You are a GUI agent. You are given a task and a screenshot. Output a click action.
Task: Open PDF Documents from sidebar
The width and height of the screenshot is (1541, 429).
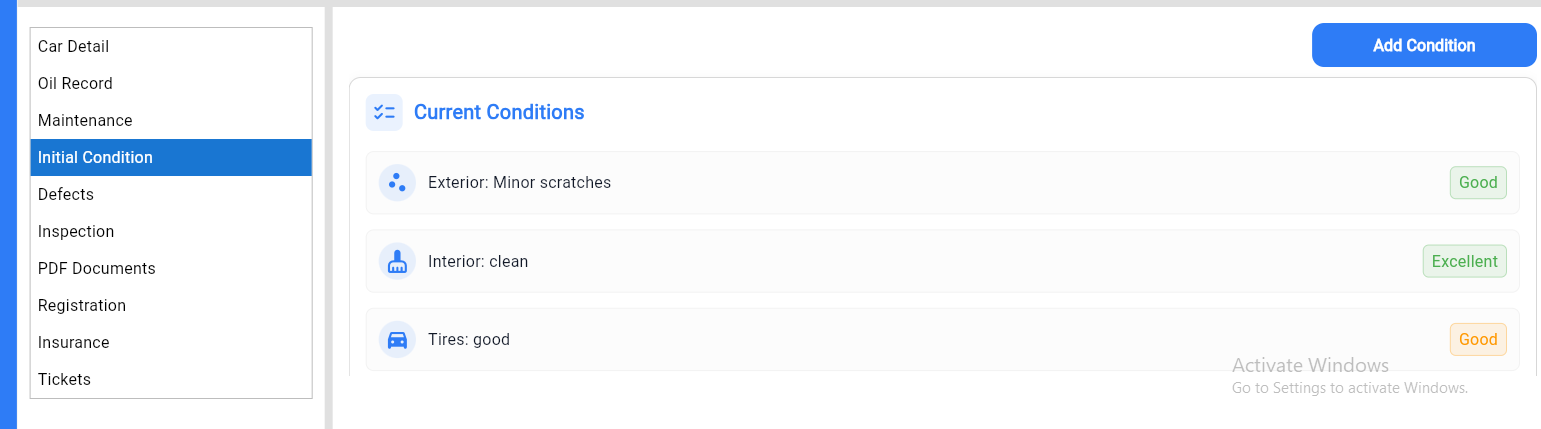coord(97,269)
